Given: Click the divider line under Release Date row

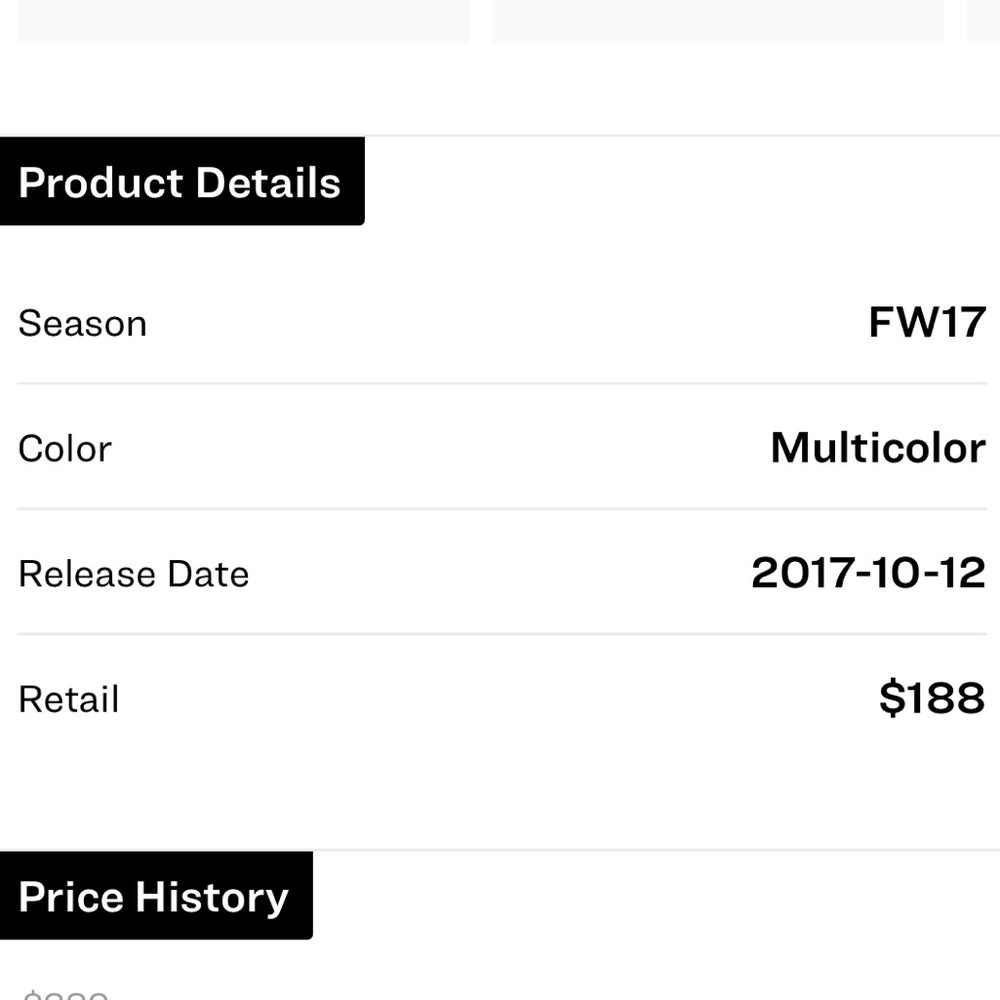Looking at the screenshot, I should (502, 633).
